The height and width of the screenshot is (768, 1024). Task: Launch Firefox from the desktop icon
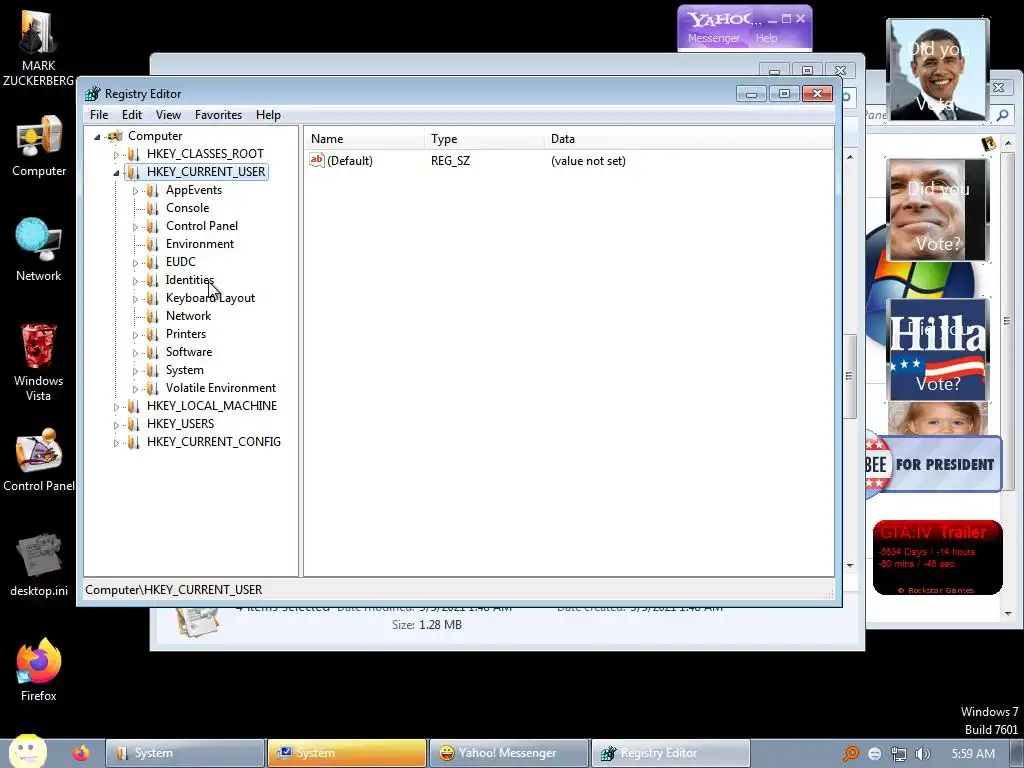tap(39, 661)
